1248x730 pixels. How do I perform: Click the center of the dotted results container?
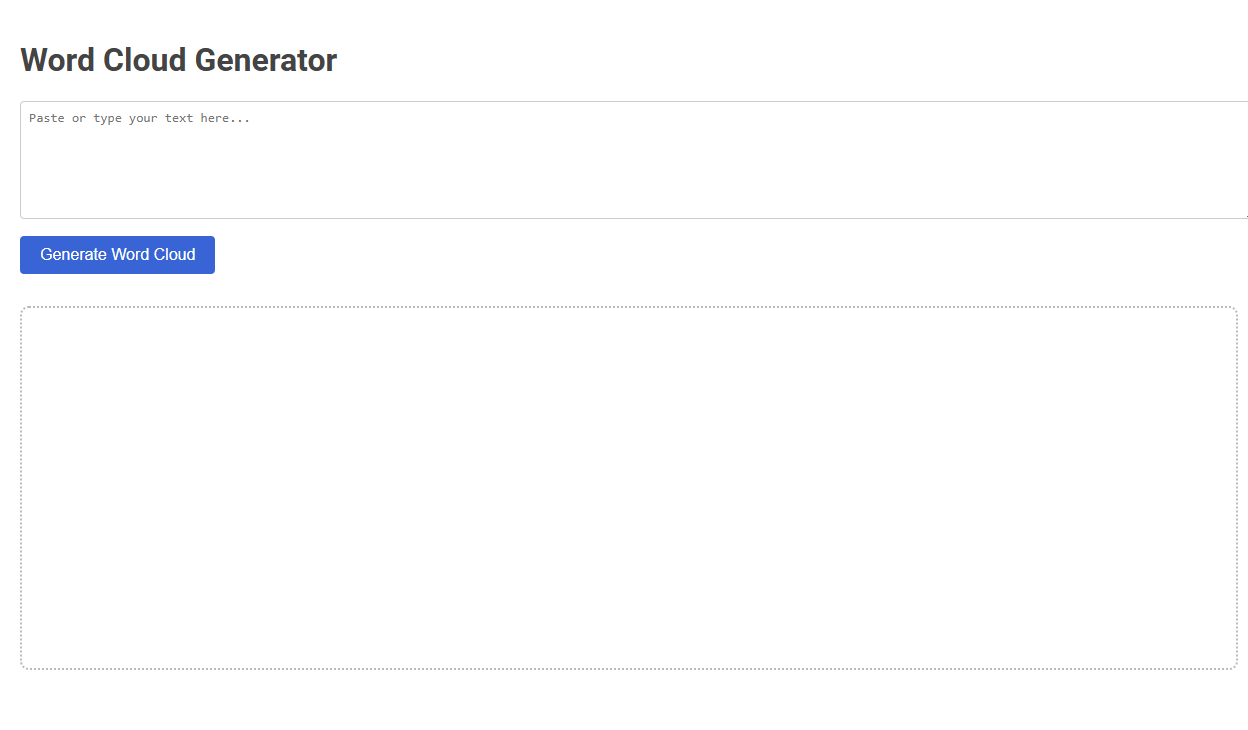[x=628, y=487]
